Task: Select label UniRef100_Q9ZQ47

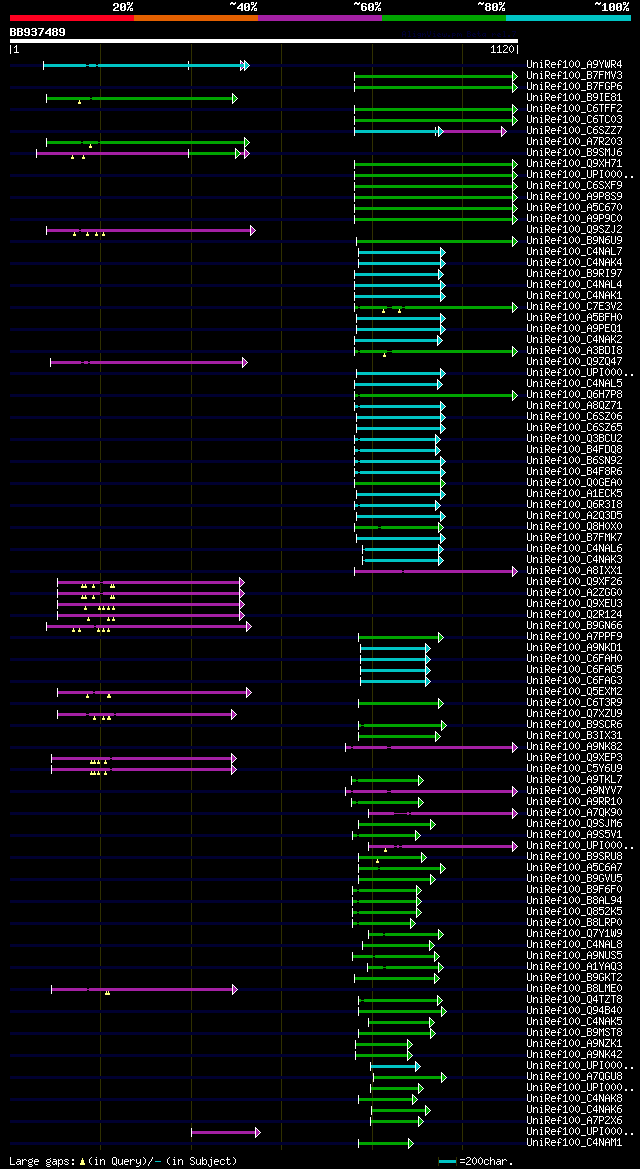Action: pyautogui.click(x=574, y=362)
